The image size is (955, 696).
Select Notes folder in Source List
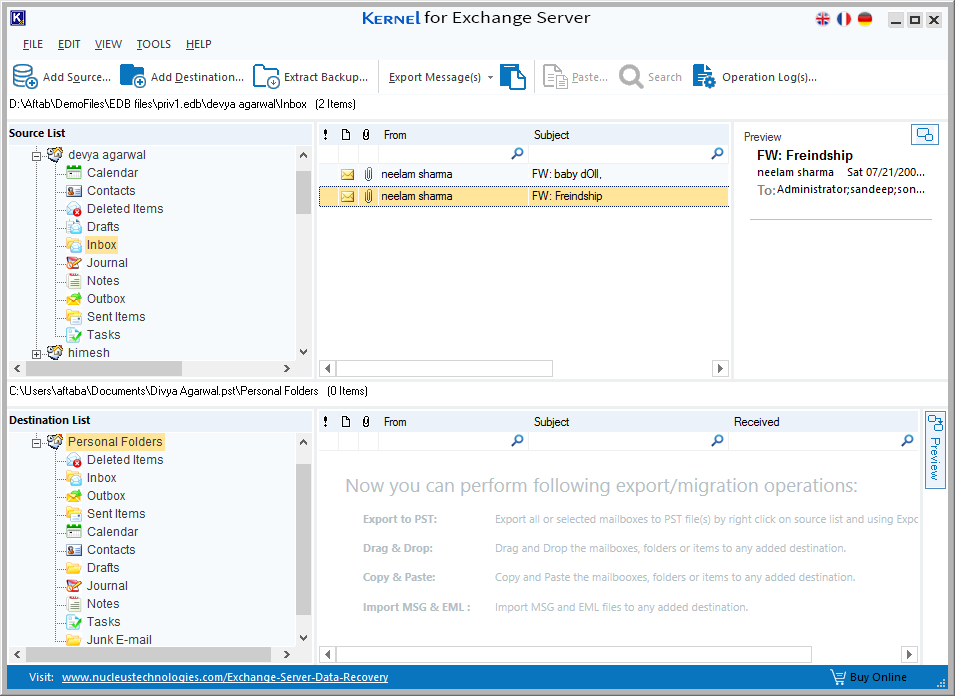[x=103, y=281]
